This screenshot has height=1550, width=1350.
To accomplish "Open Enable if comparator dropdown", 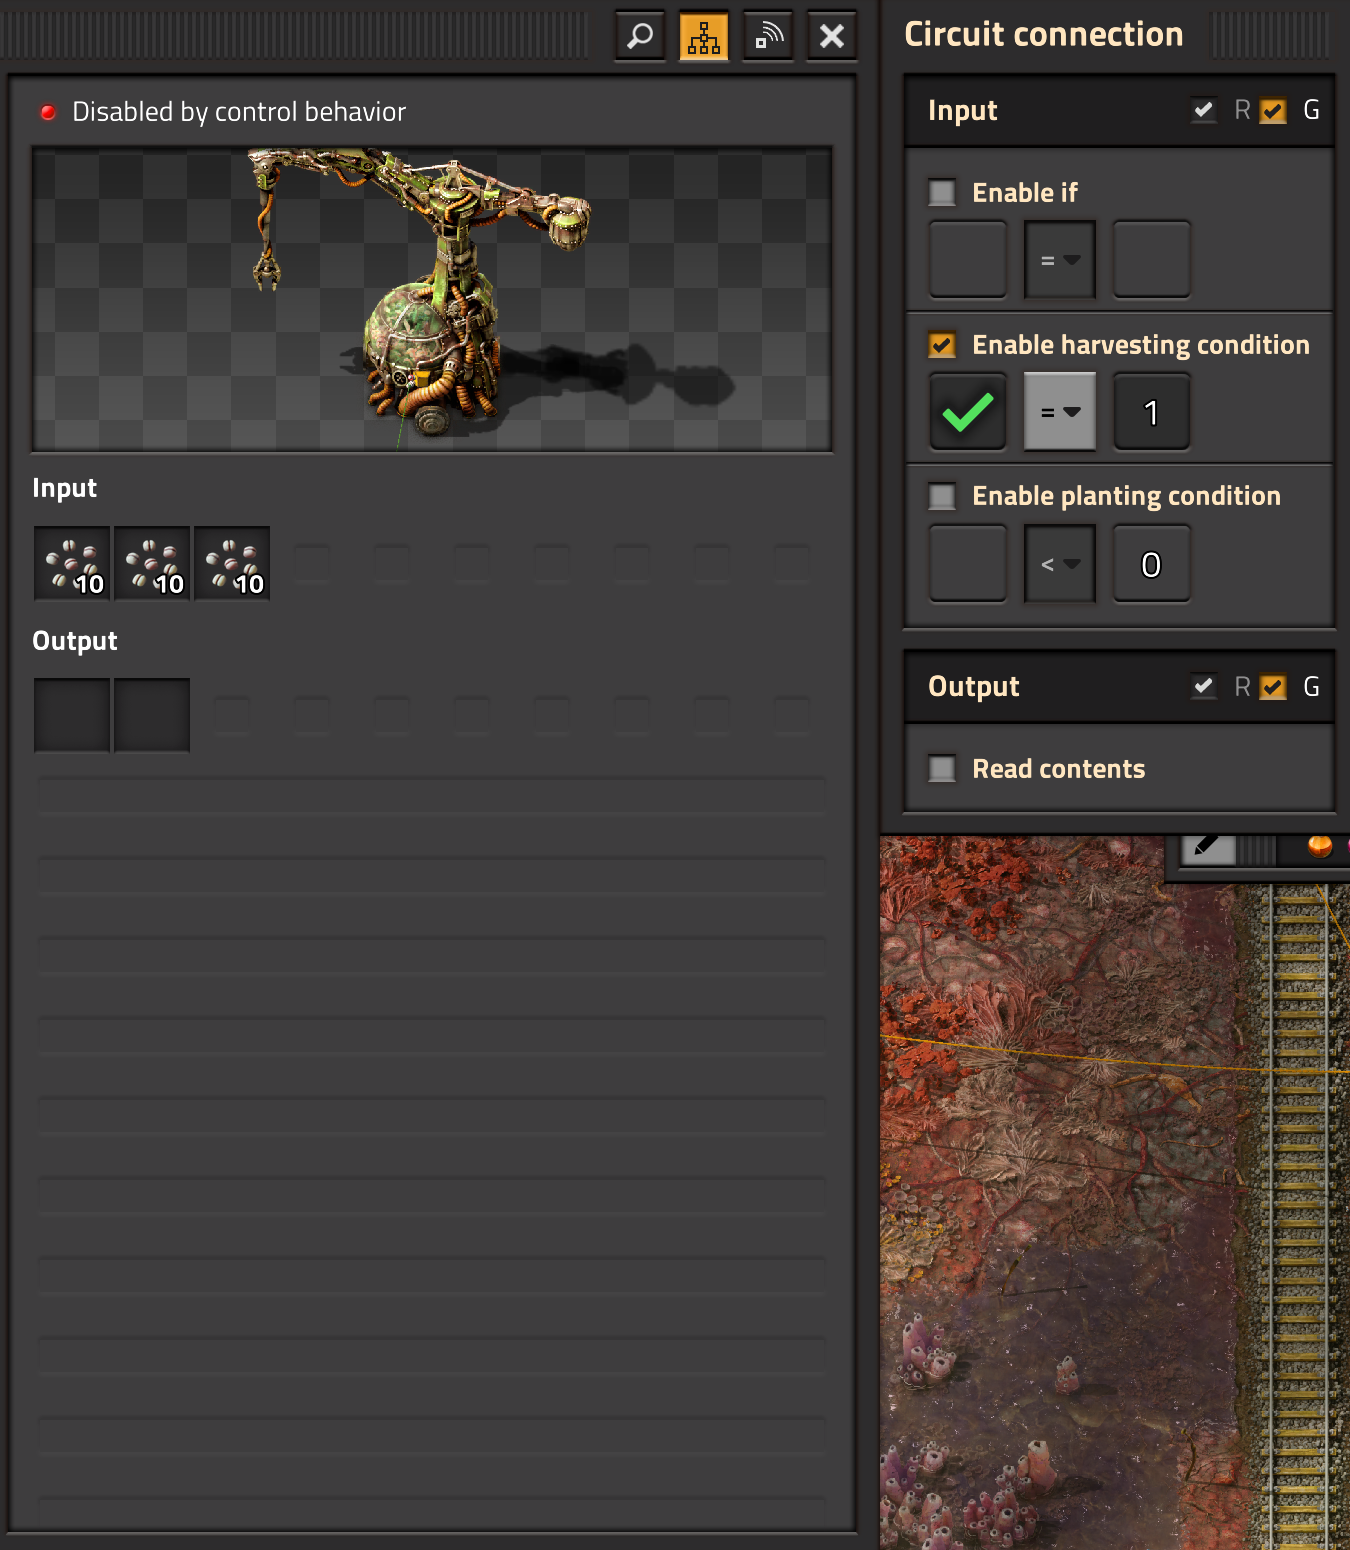I will pyautogui.click(x=1060, y=260).
